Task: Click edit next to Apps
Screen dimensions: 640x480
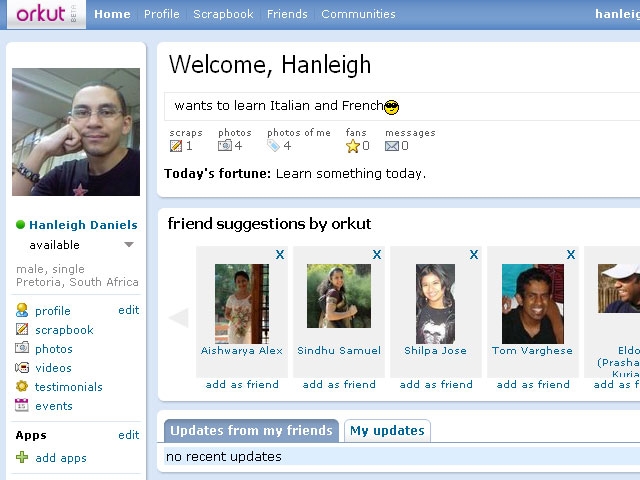Action: pos(129,435)
